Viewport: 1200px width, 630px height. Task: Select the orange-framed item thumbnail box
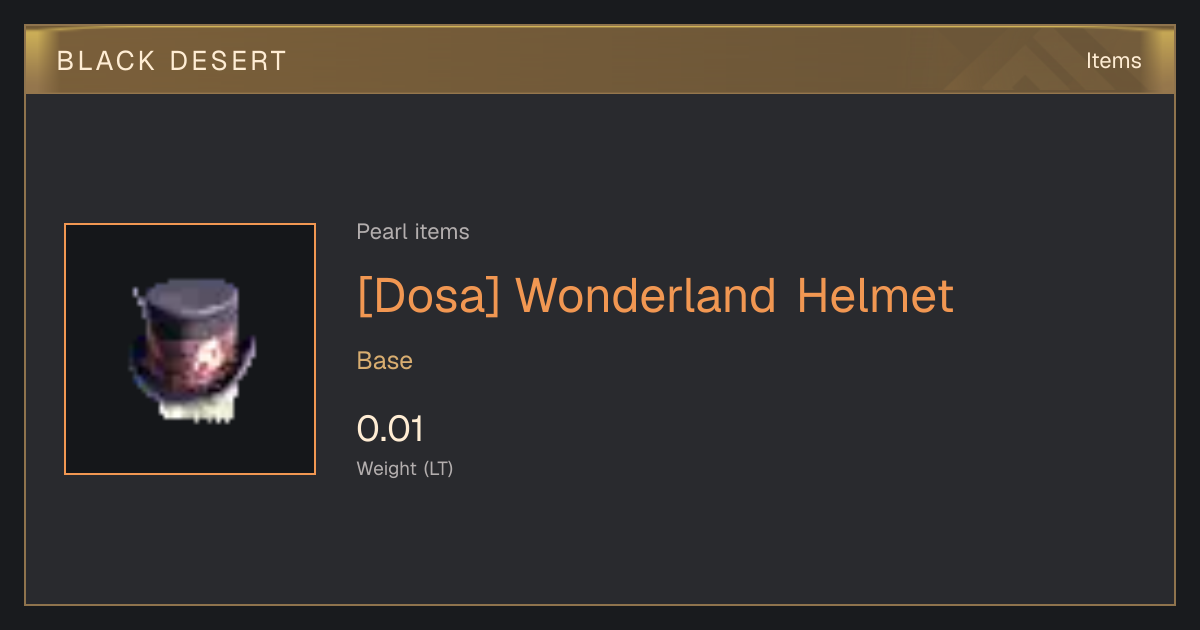click(x=190, y=349)
